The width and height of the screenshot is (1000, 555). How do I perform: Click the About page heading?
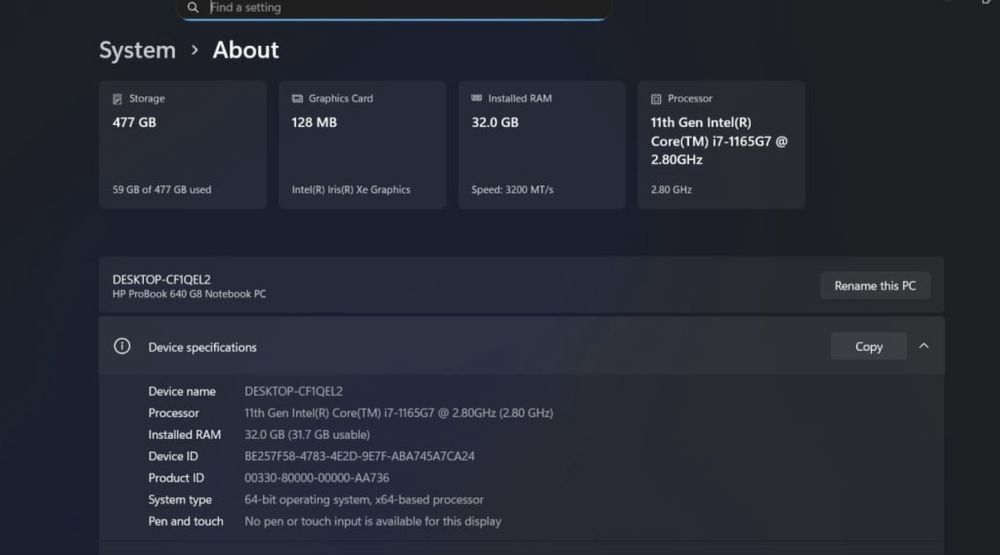click(246, 50)
